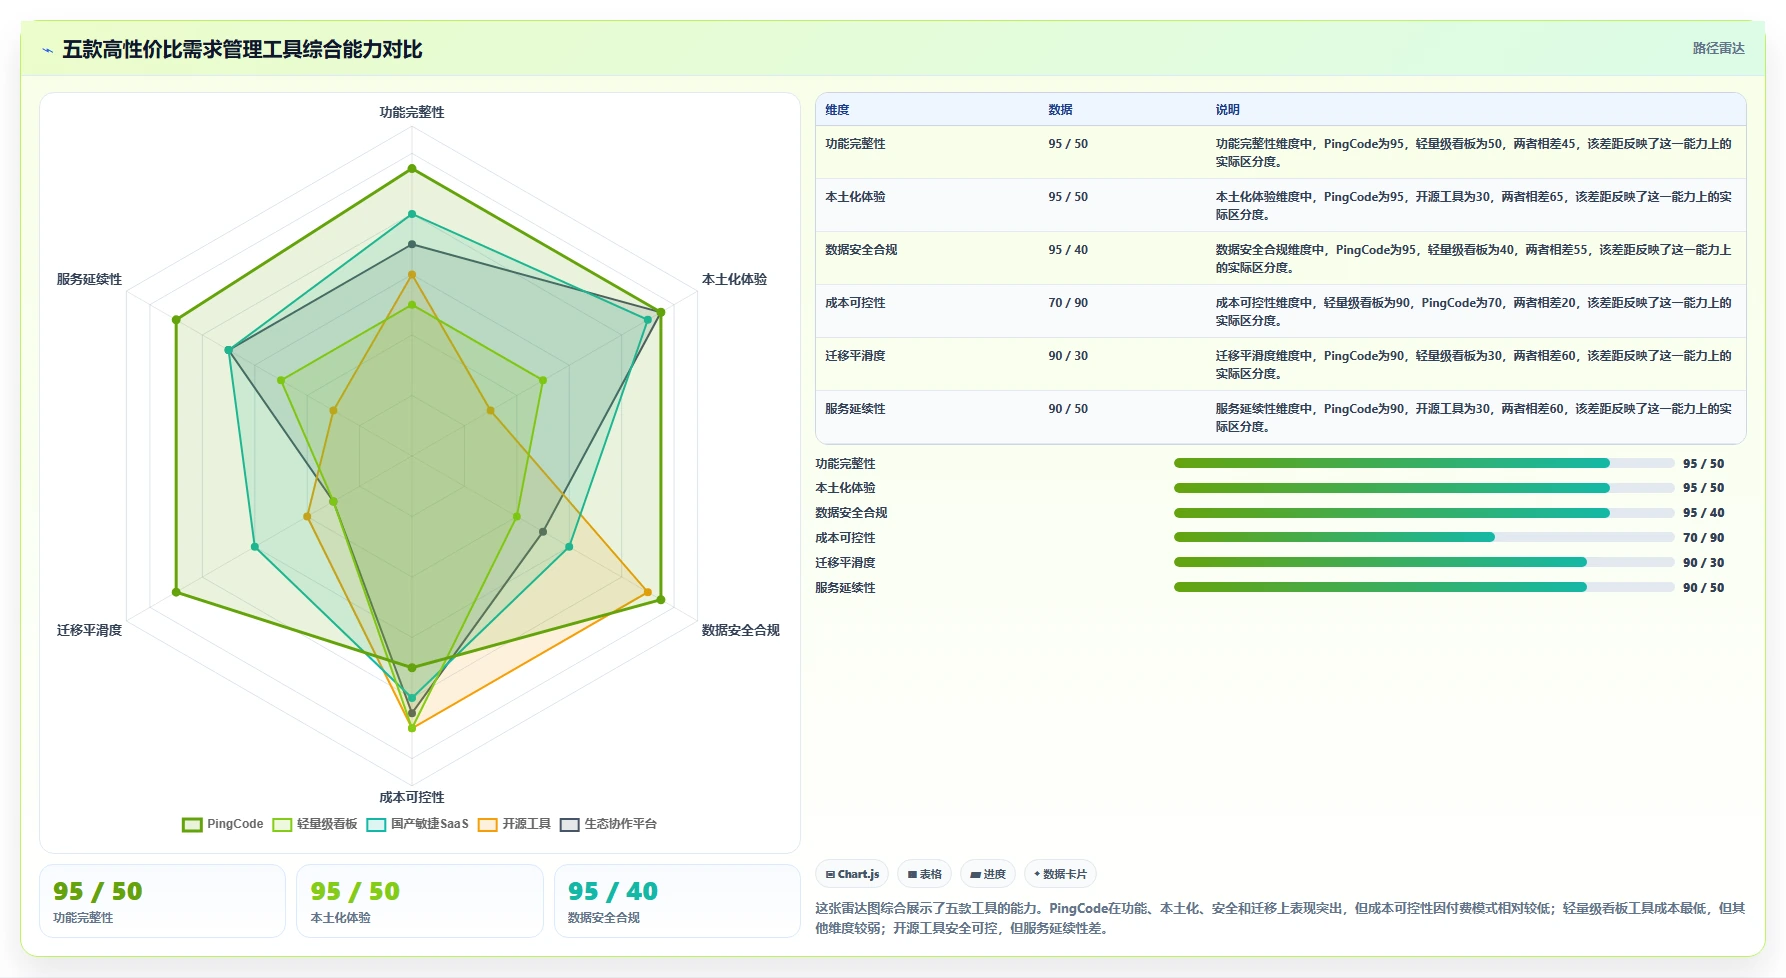Click the 成本可控性 progress bar
The image size is (1786, 978).
click(x=1424, y=537)
